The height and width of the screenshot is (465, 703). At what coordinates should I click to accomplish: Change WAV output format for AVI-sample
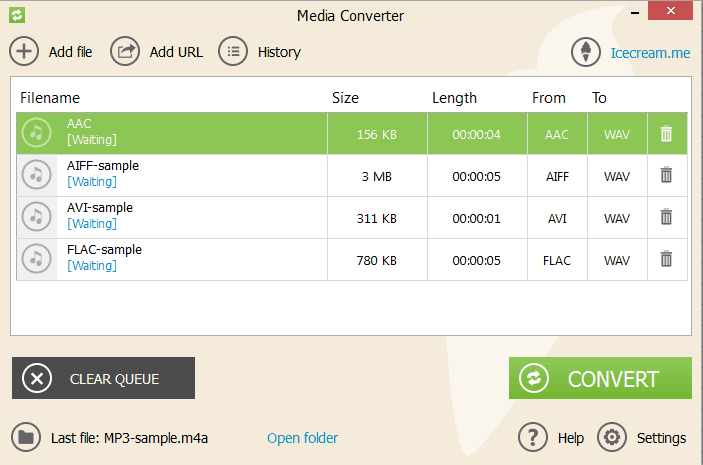point(617,219)
